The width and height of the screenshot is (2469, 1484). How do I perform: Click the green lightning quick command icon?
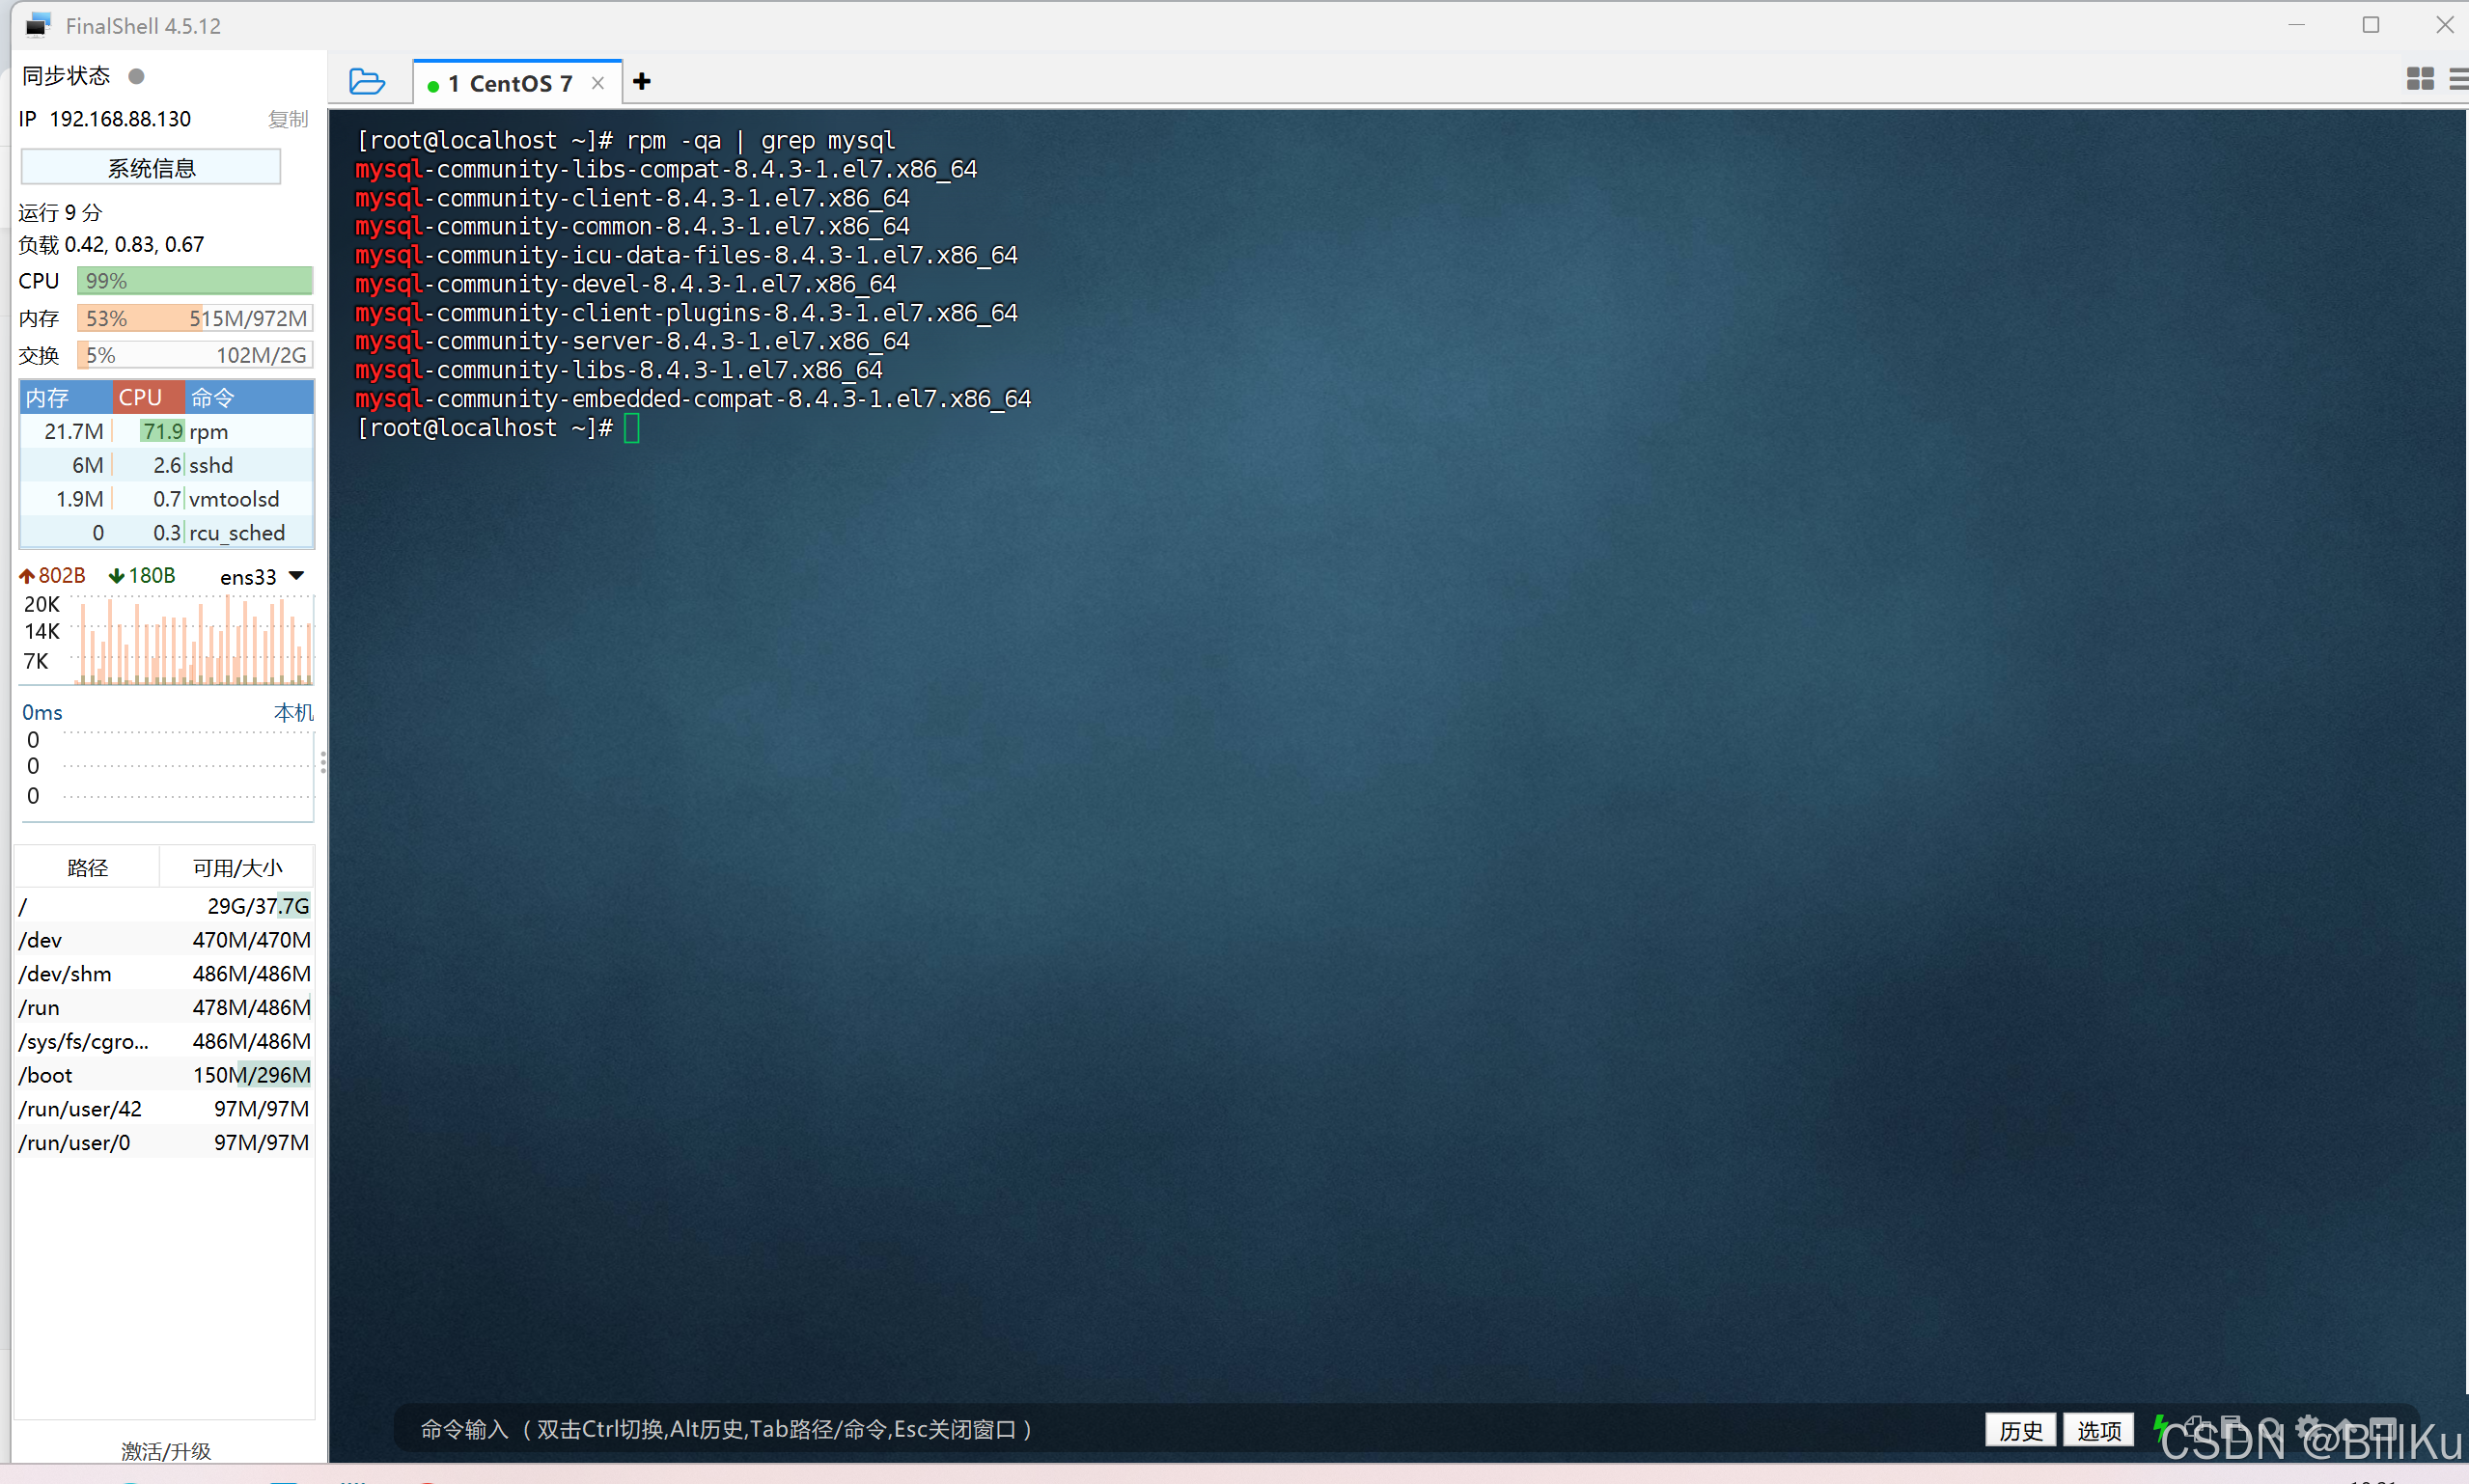coord(2160,1427)
